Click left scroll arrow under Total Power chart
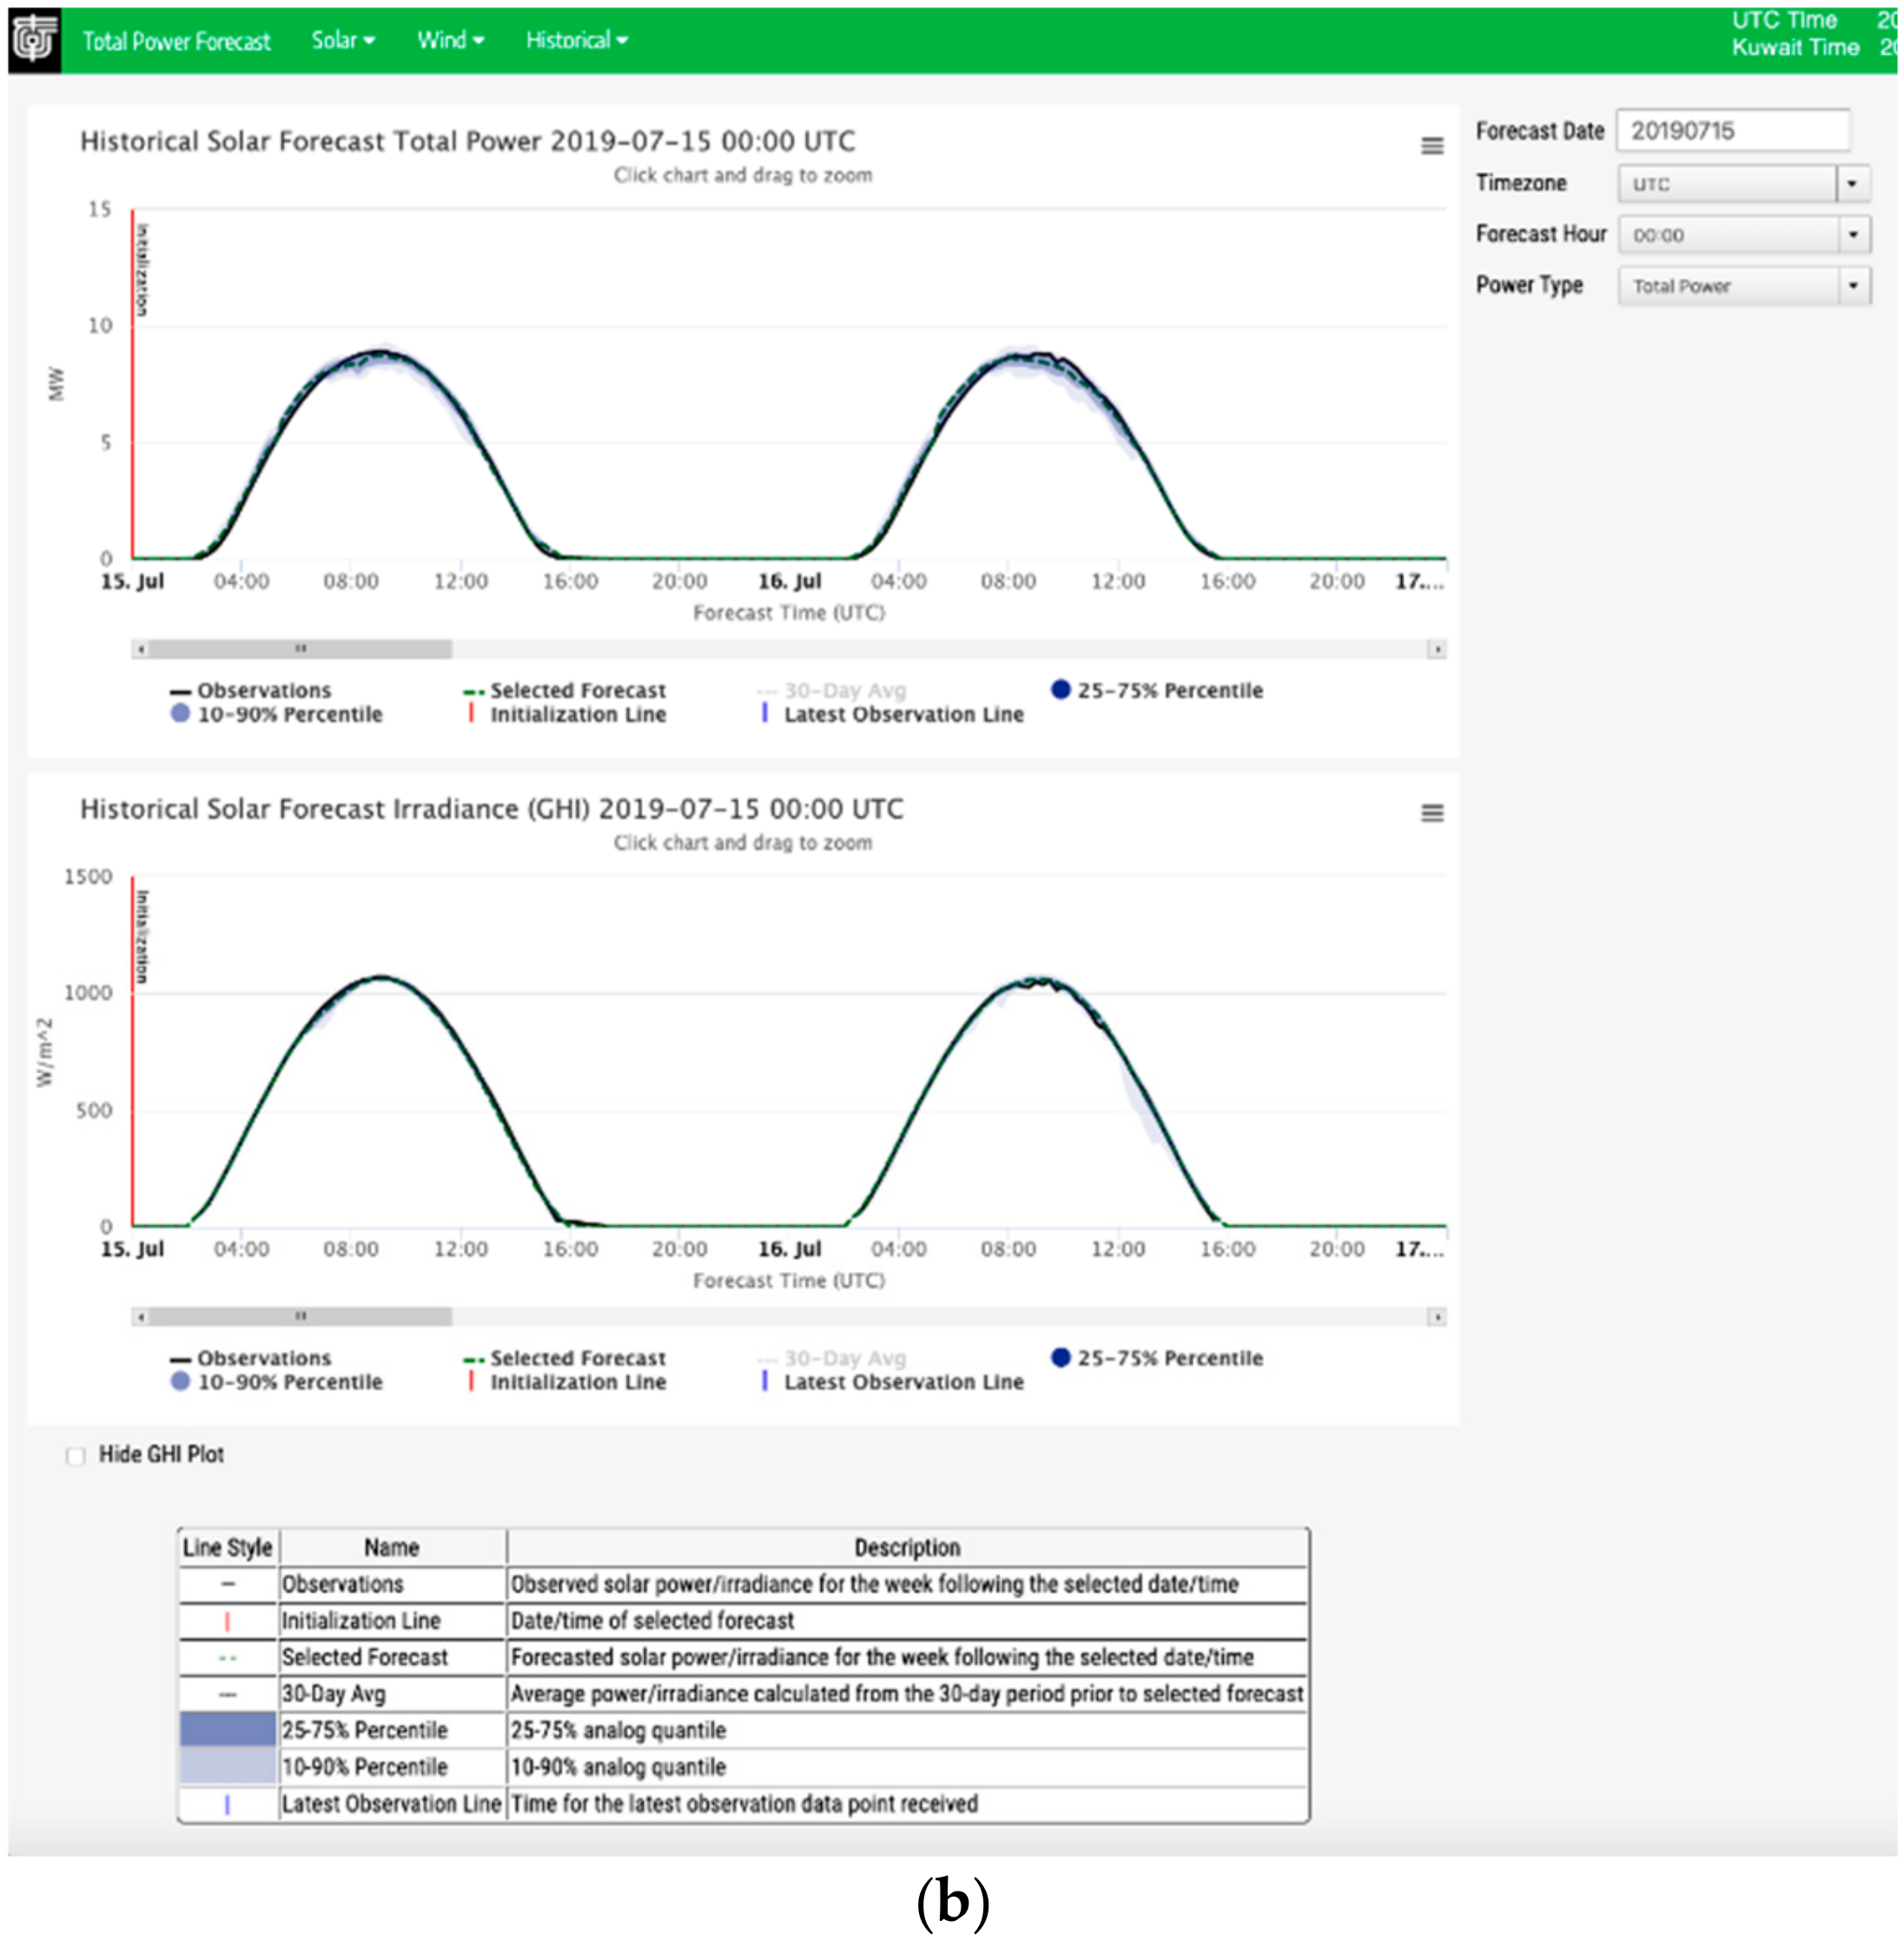This screenshot has width=1904, height=1947. 141,649
